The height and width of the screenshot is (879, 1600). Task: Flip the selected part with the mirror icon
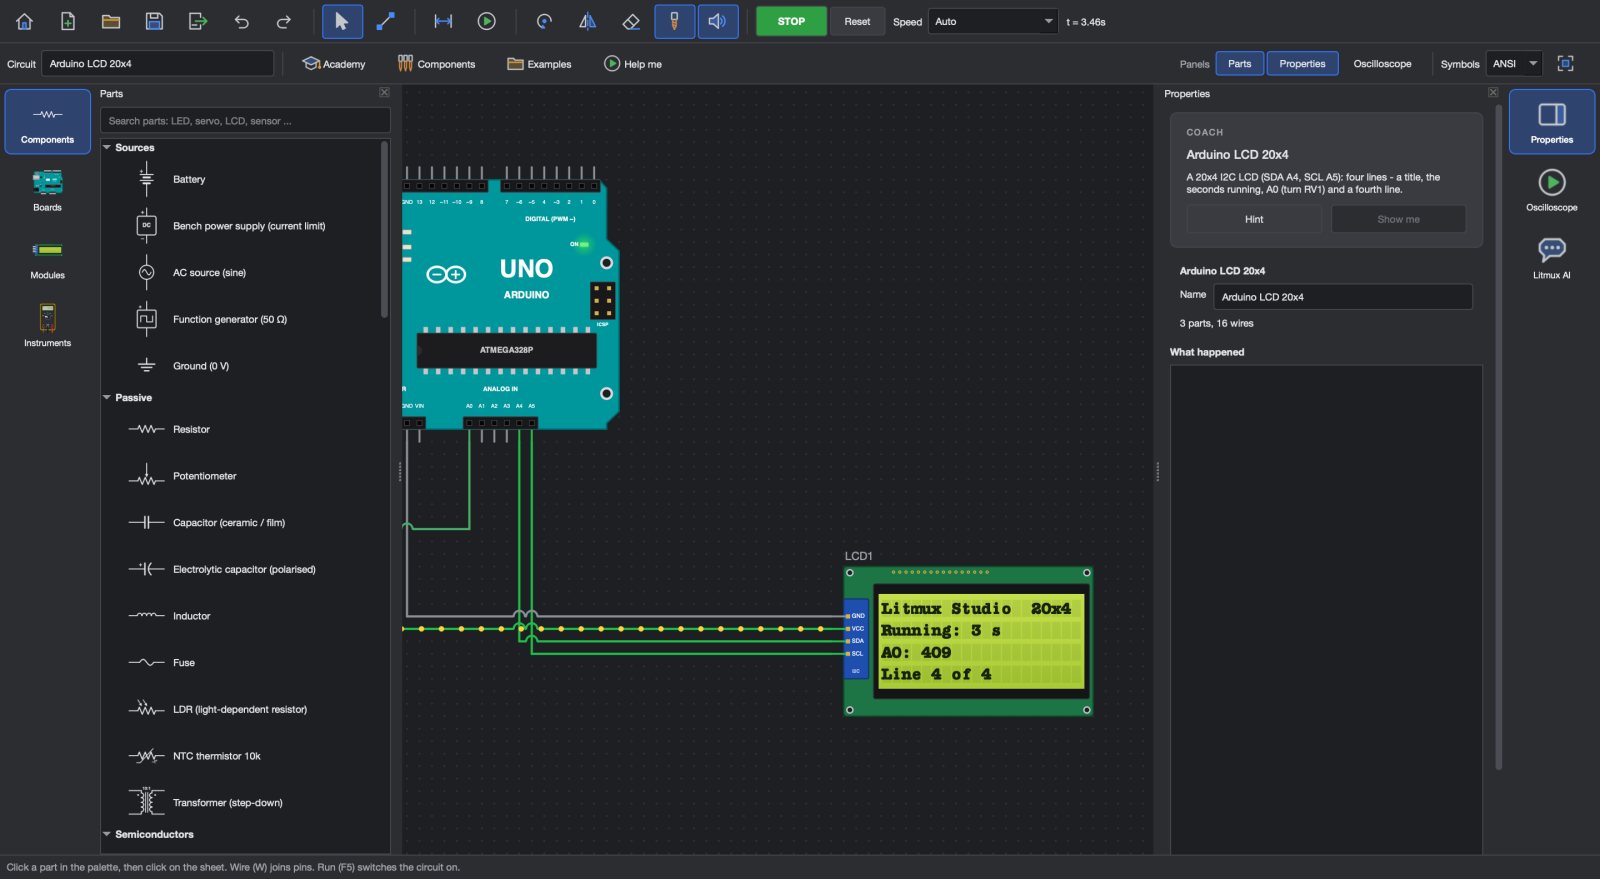[588, 21]
